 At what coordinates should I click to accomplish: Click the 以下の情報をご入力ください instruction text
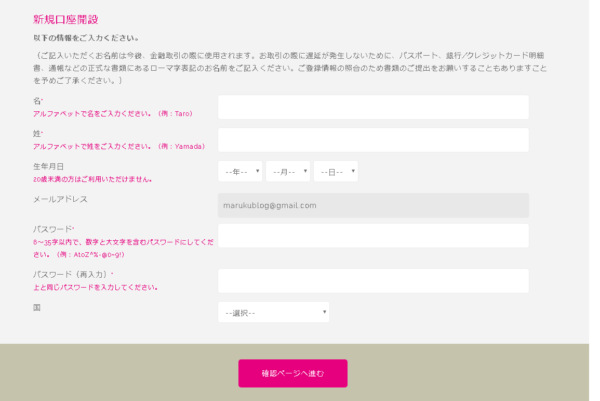[87, 38]
